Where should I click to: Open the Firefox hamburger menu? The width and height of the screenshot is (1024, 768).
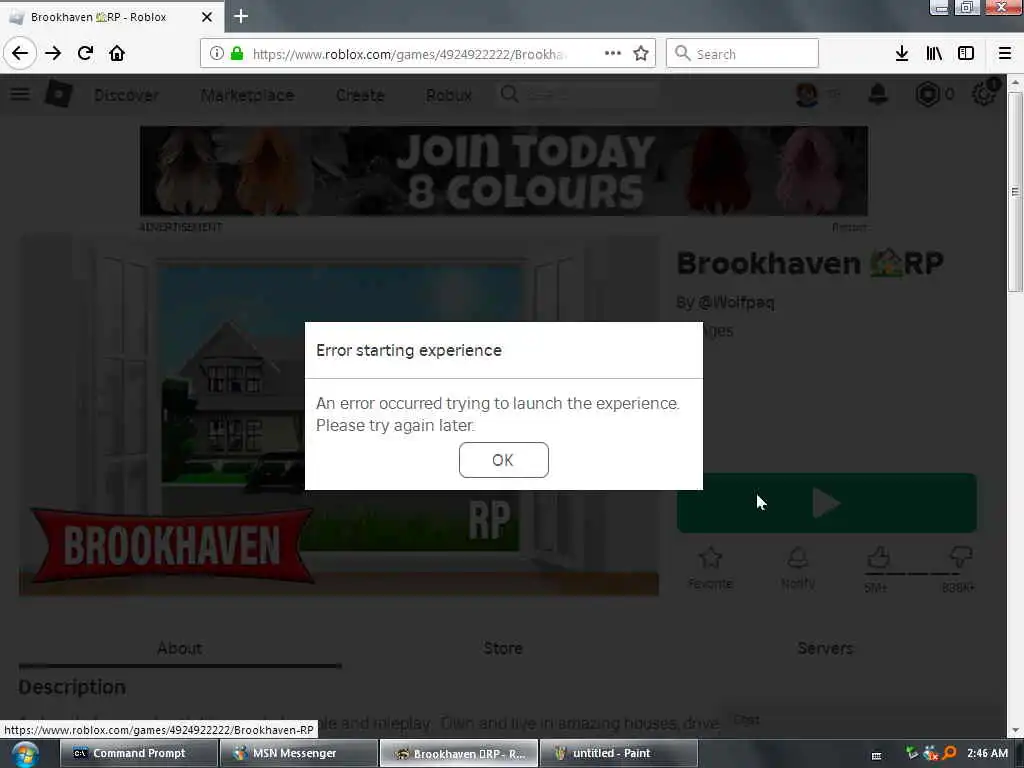[1004, 53]
